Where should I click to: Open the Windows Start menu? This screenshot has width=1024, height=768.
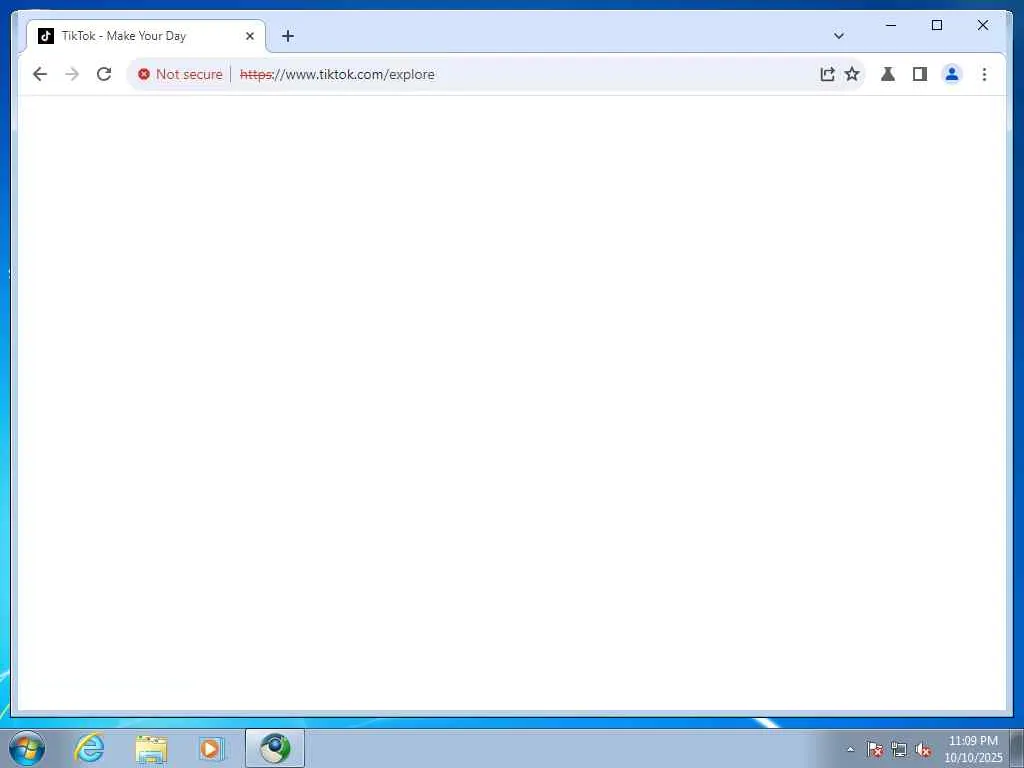tap(27, 748)
